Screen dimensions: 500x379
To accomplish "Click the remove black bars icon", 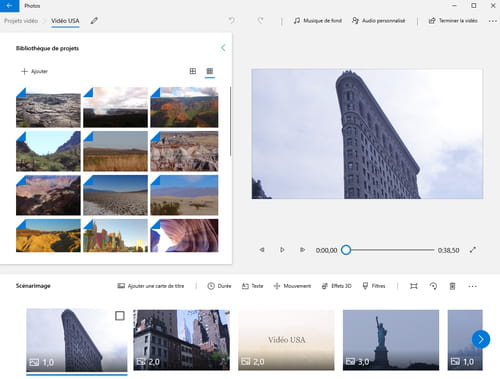I will click(414, 286).
